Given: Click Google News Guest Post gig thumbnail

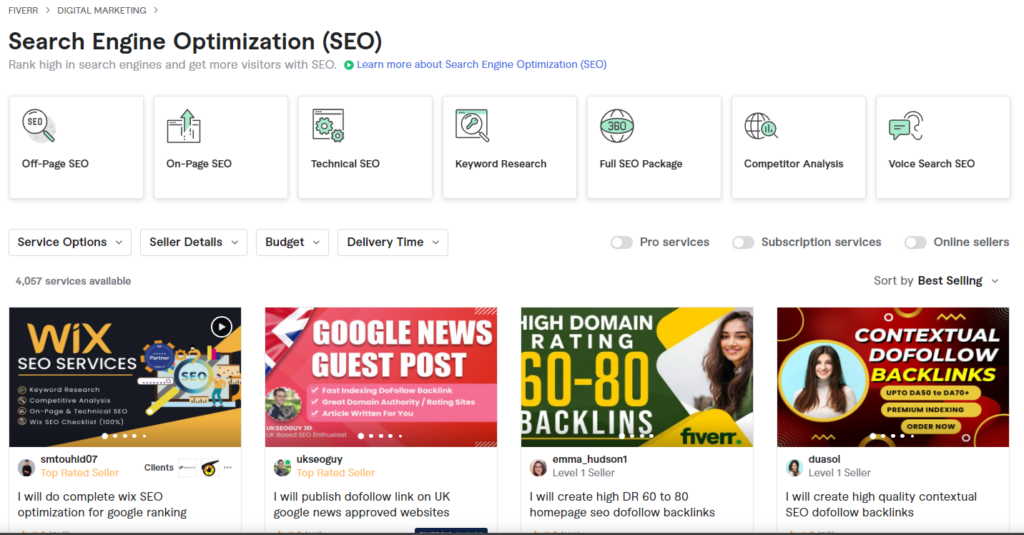Looking at the screenshot, I should (381, 377).
